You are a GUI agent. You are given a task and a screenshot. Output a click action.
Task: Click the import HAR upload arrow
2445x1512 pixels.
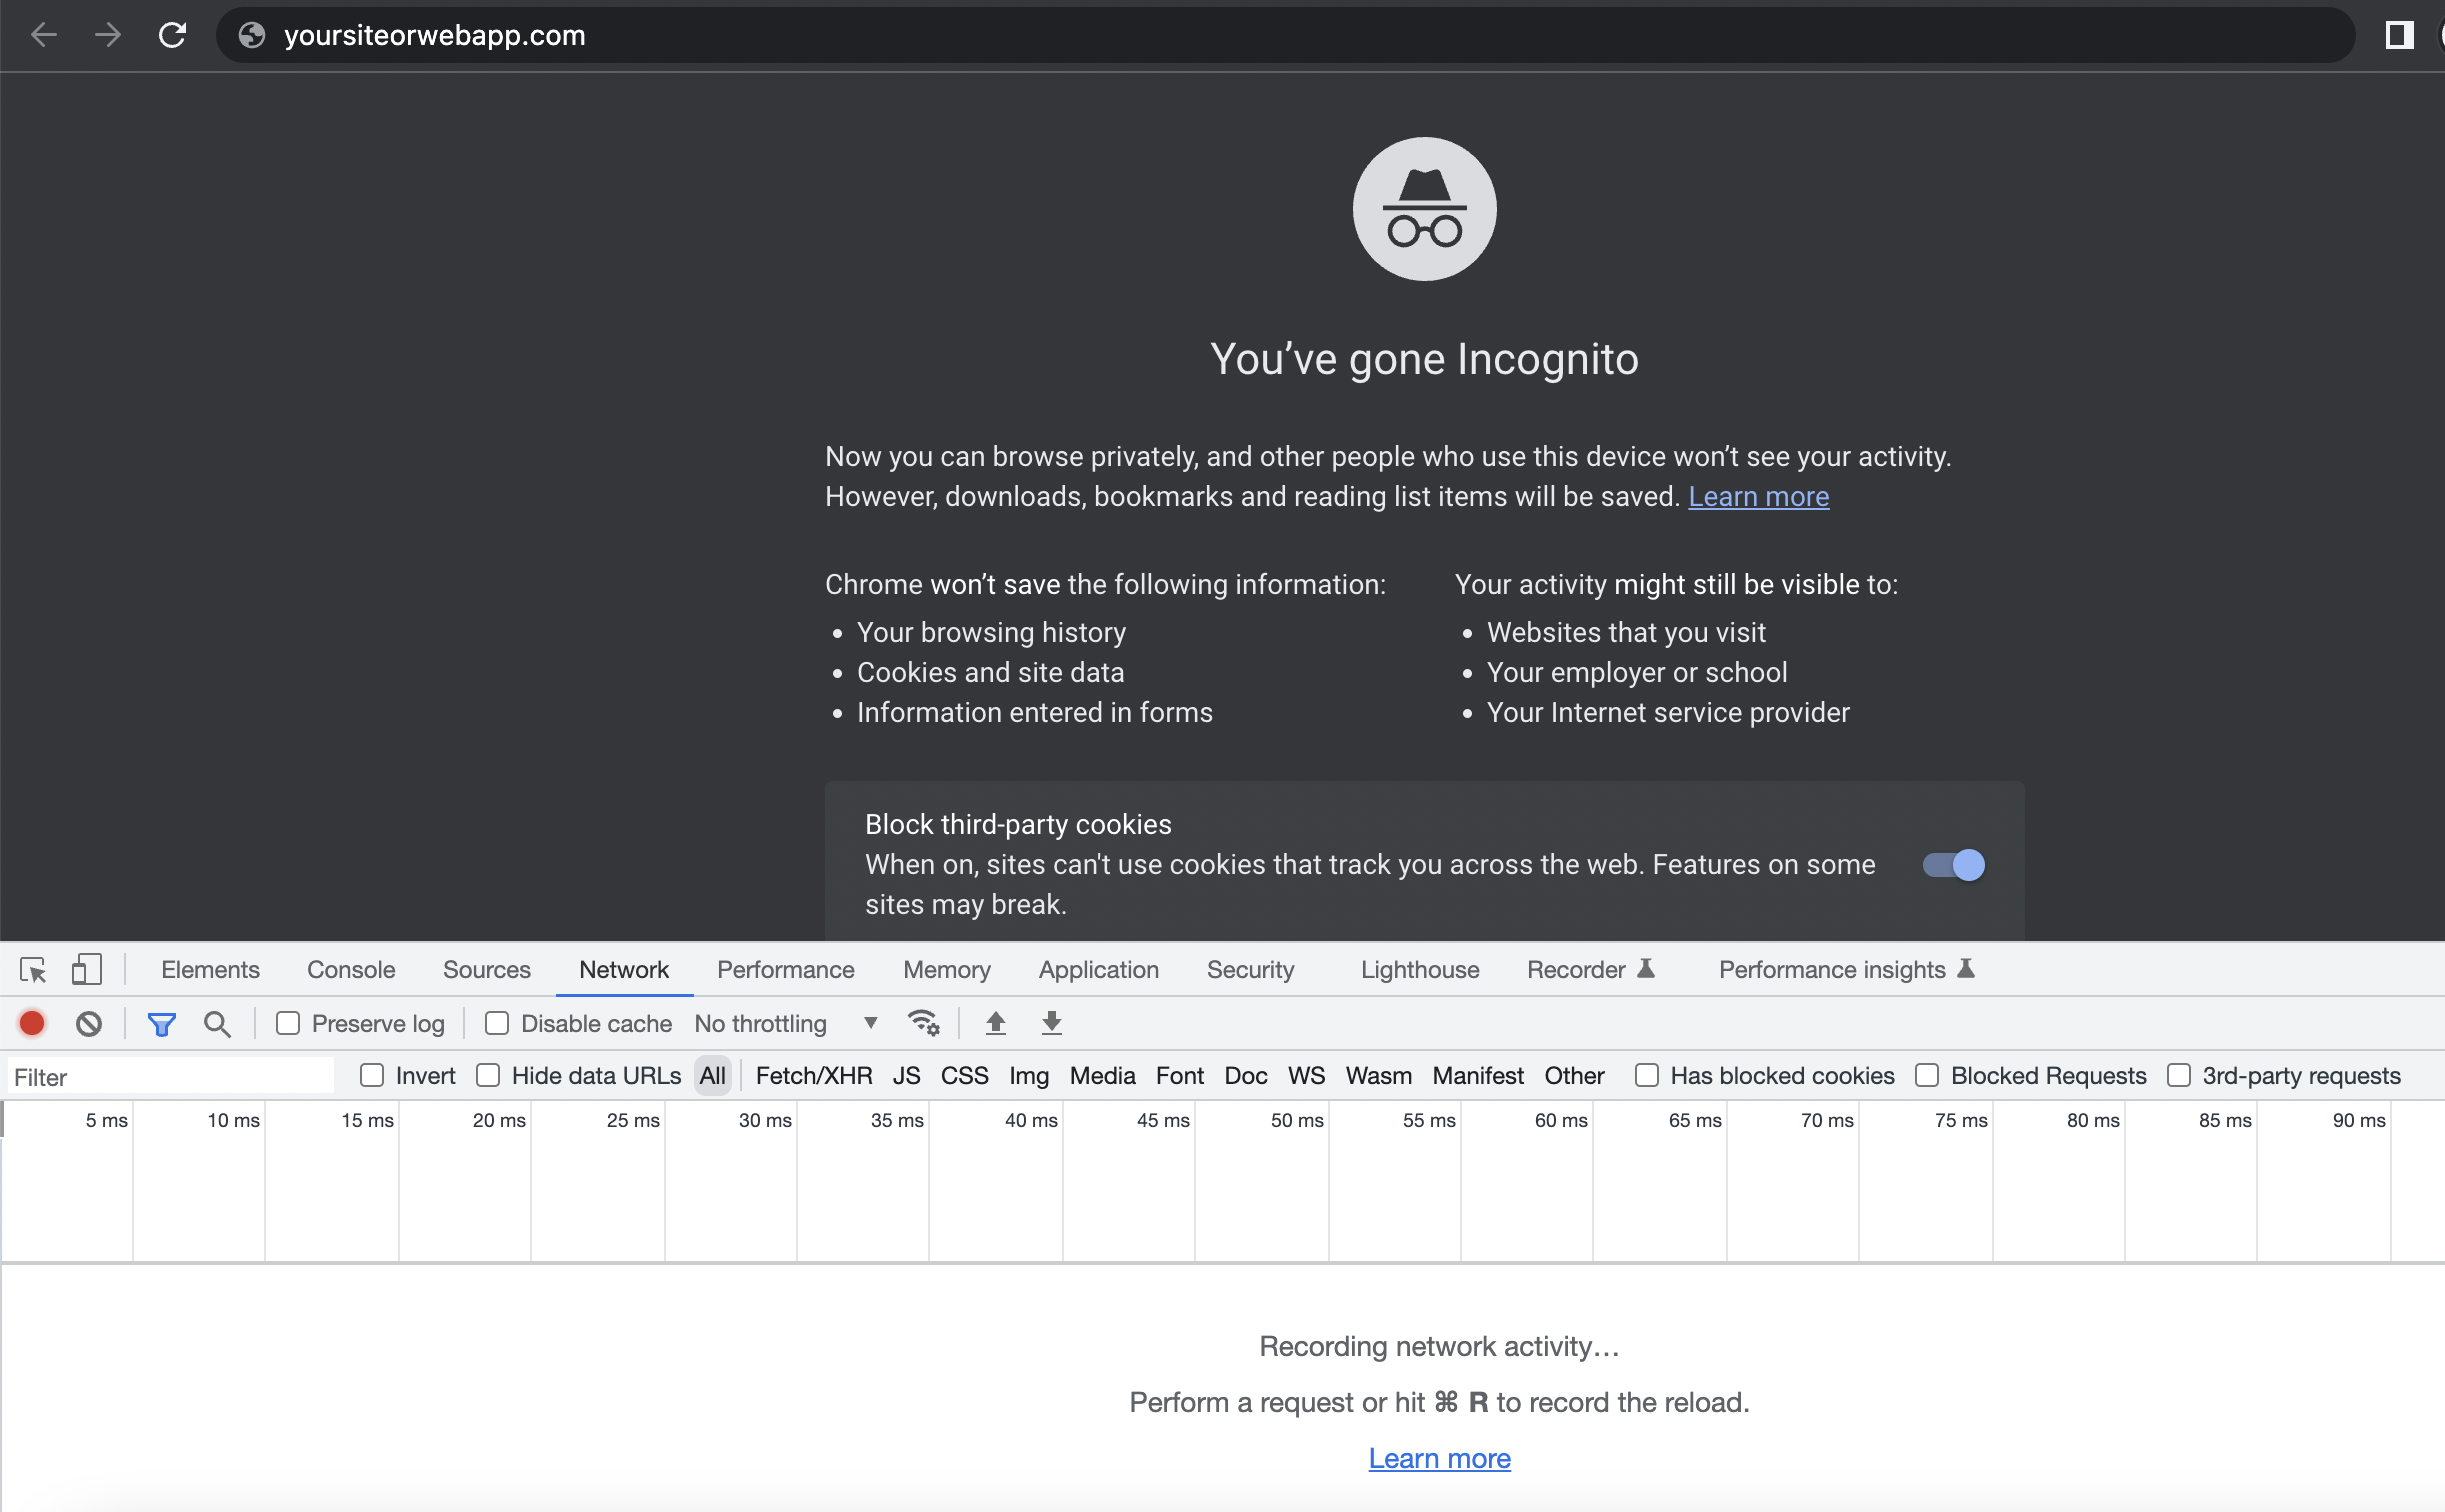tap(995, 1023)
